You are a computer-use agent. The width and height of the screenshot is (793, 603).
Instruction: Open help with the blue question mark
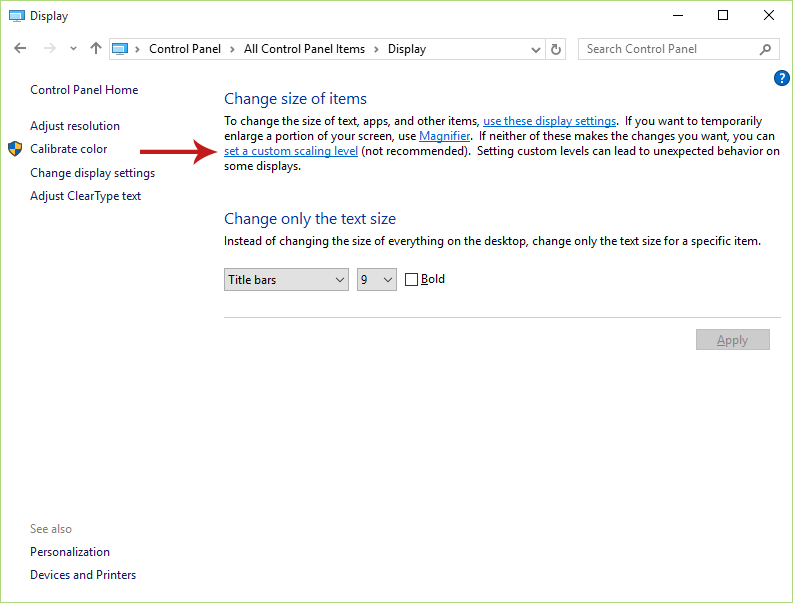pyautogui.click(x=782, y=78)
